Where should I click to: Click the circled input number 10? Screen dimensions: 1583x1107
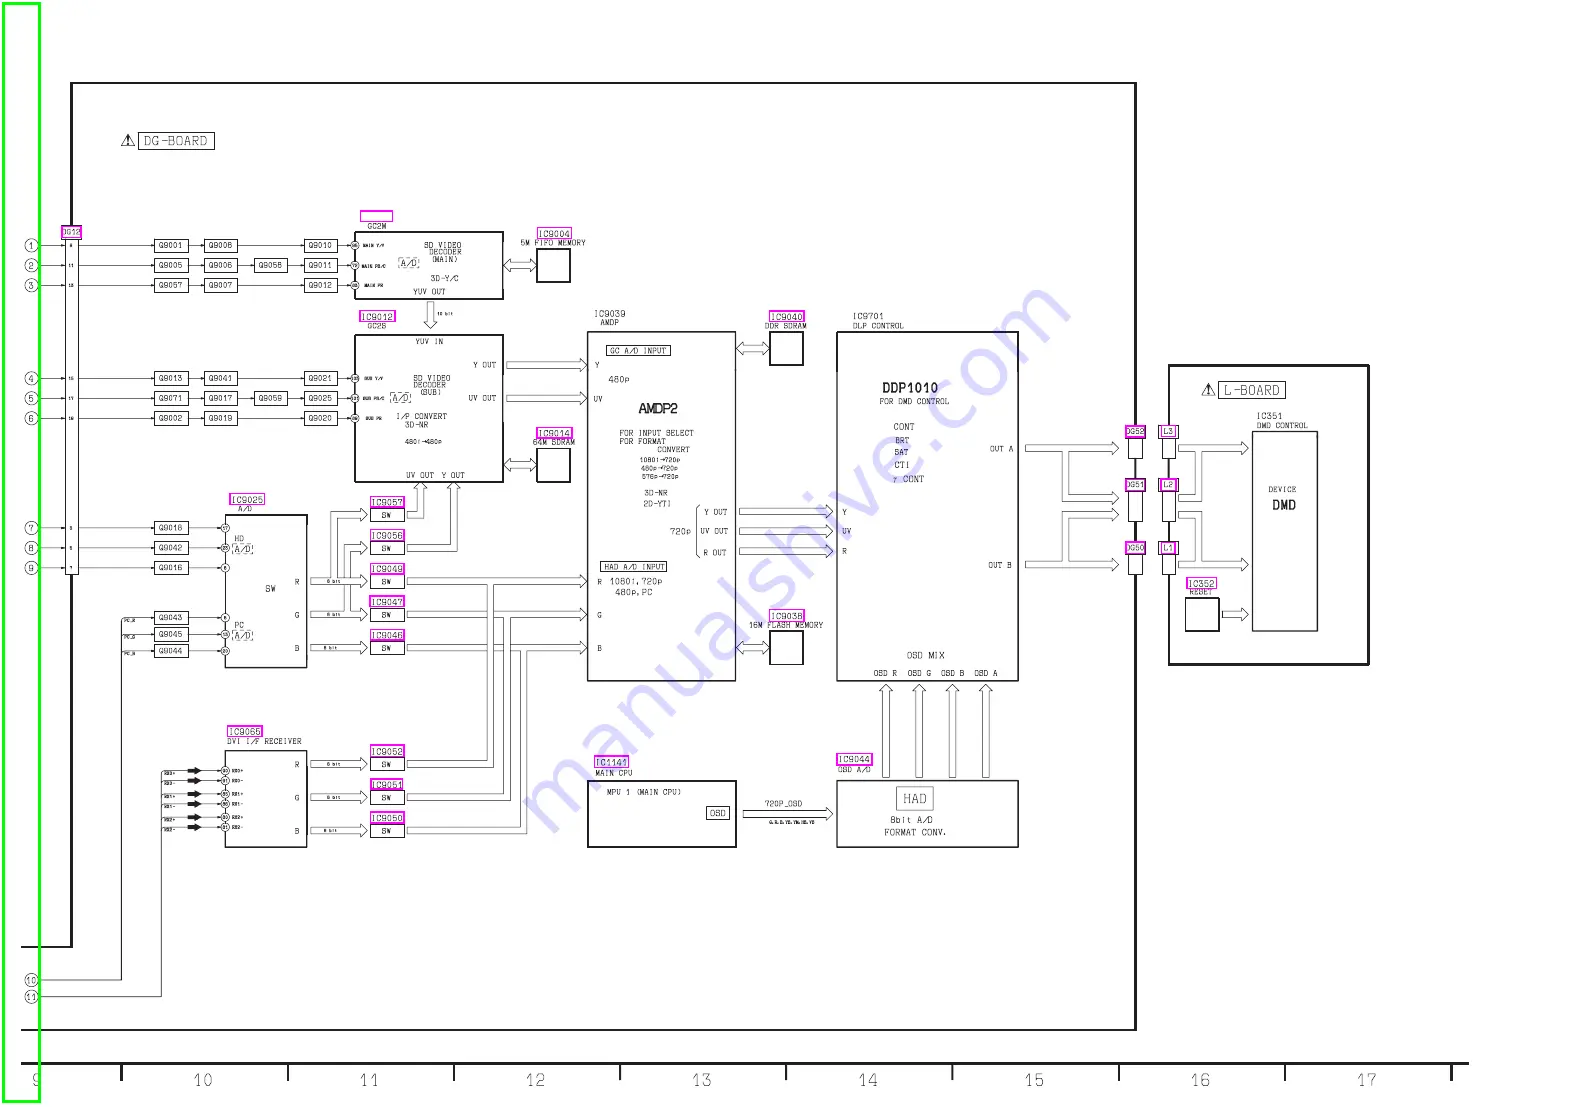(x=31, y=980)
